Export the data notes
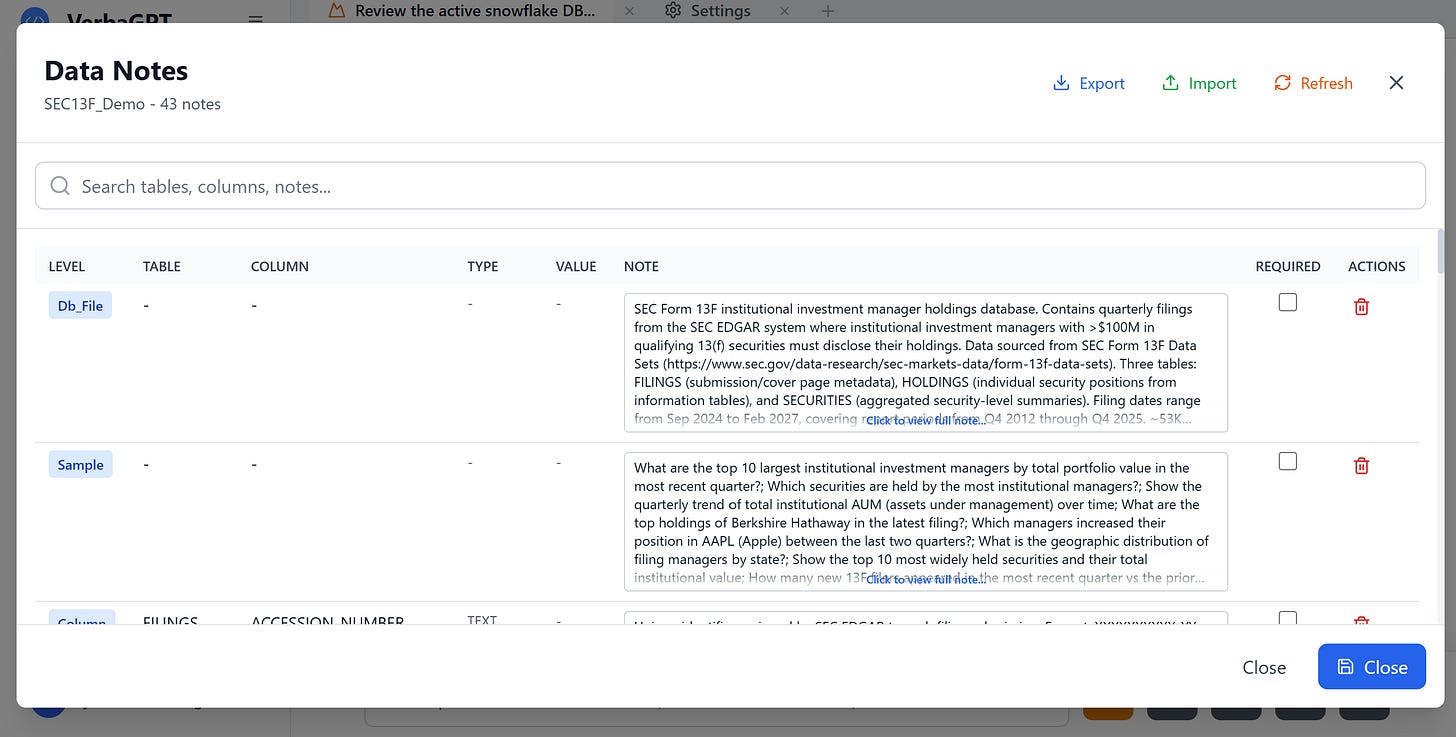1456x737 pixels. pyautogui.click(x=1089, y=83)
